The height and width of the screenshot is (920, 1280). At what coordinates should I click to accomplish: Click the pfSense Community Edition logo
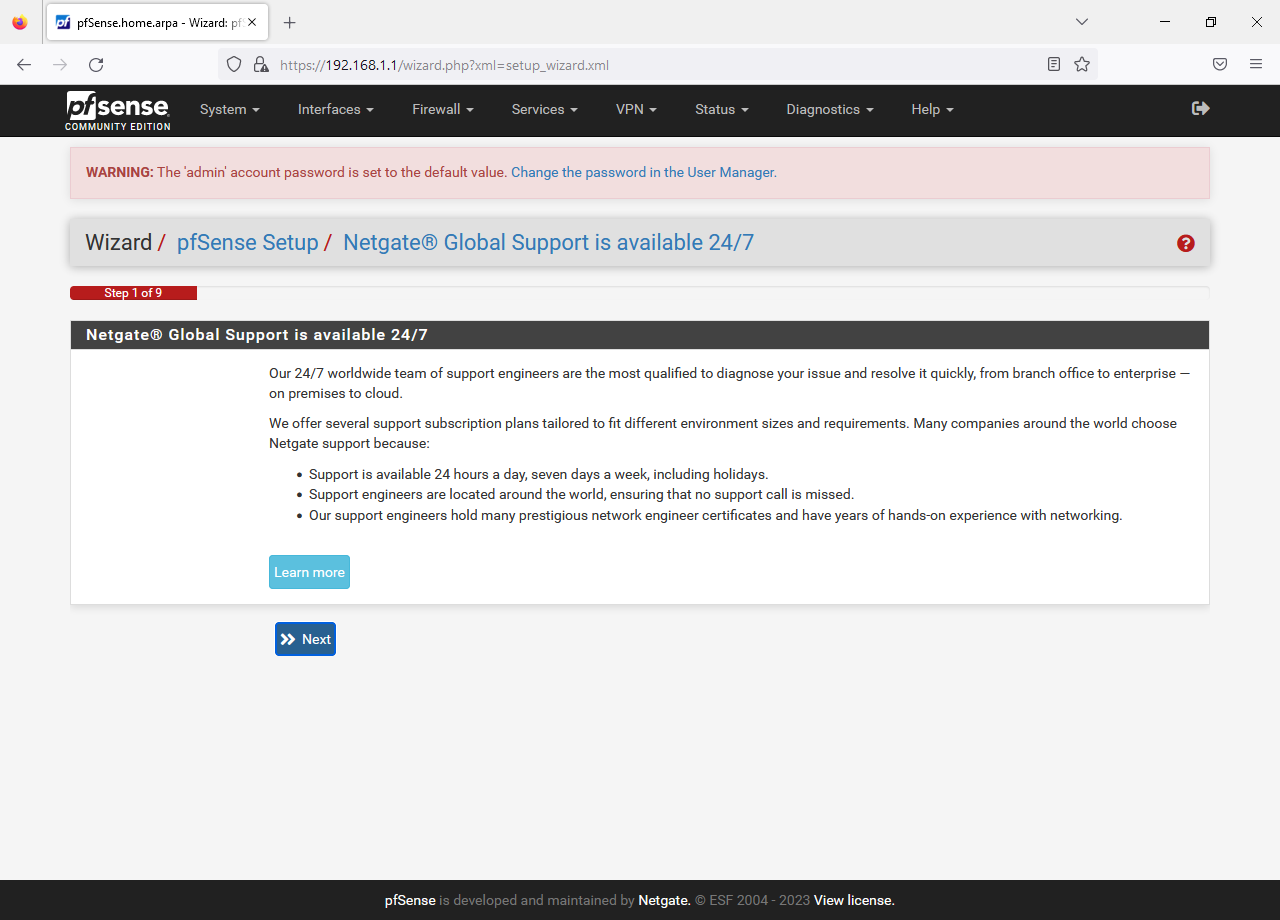click(118, 110)
